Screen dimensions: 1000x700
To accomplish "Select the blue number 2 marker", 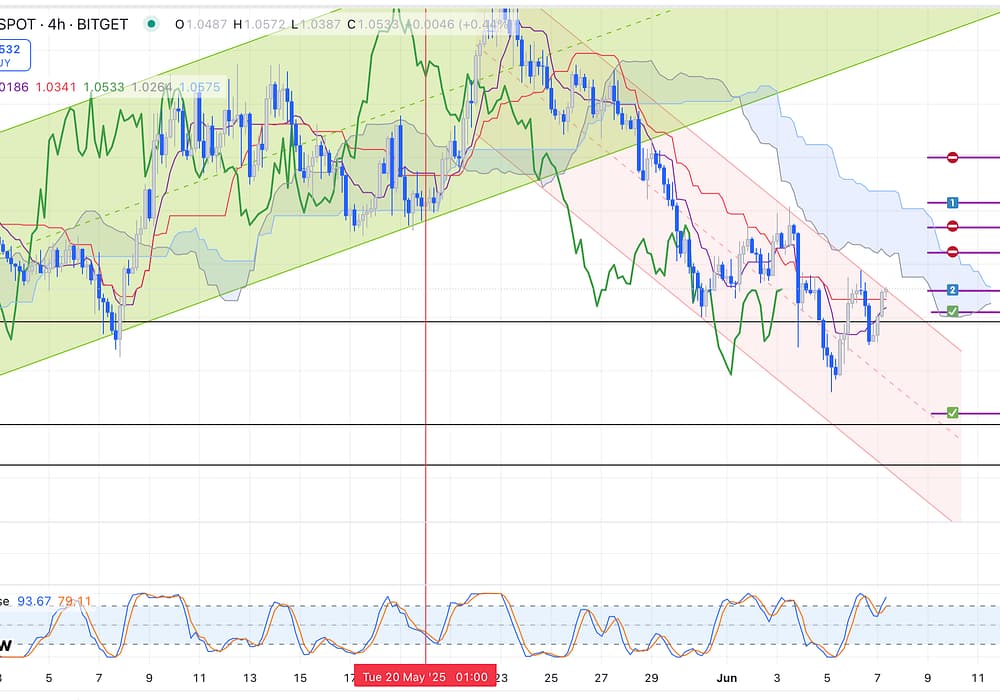I will coord(953,290).
